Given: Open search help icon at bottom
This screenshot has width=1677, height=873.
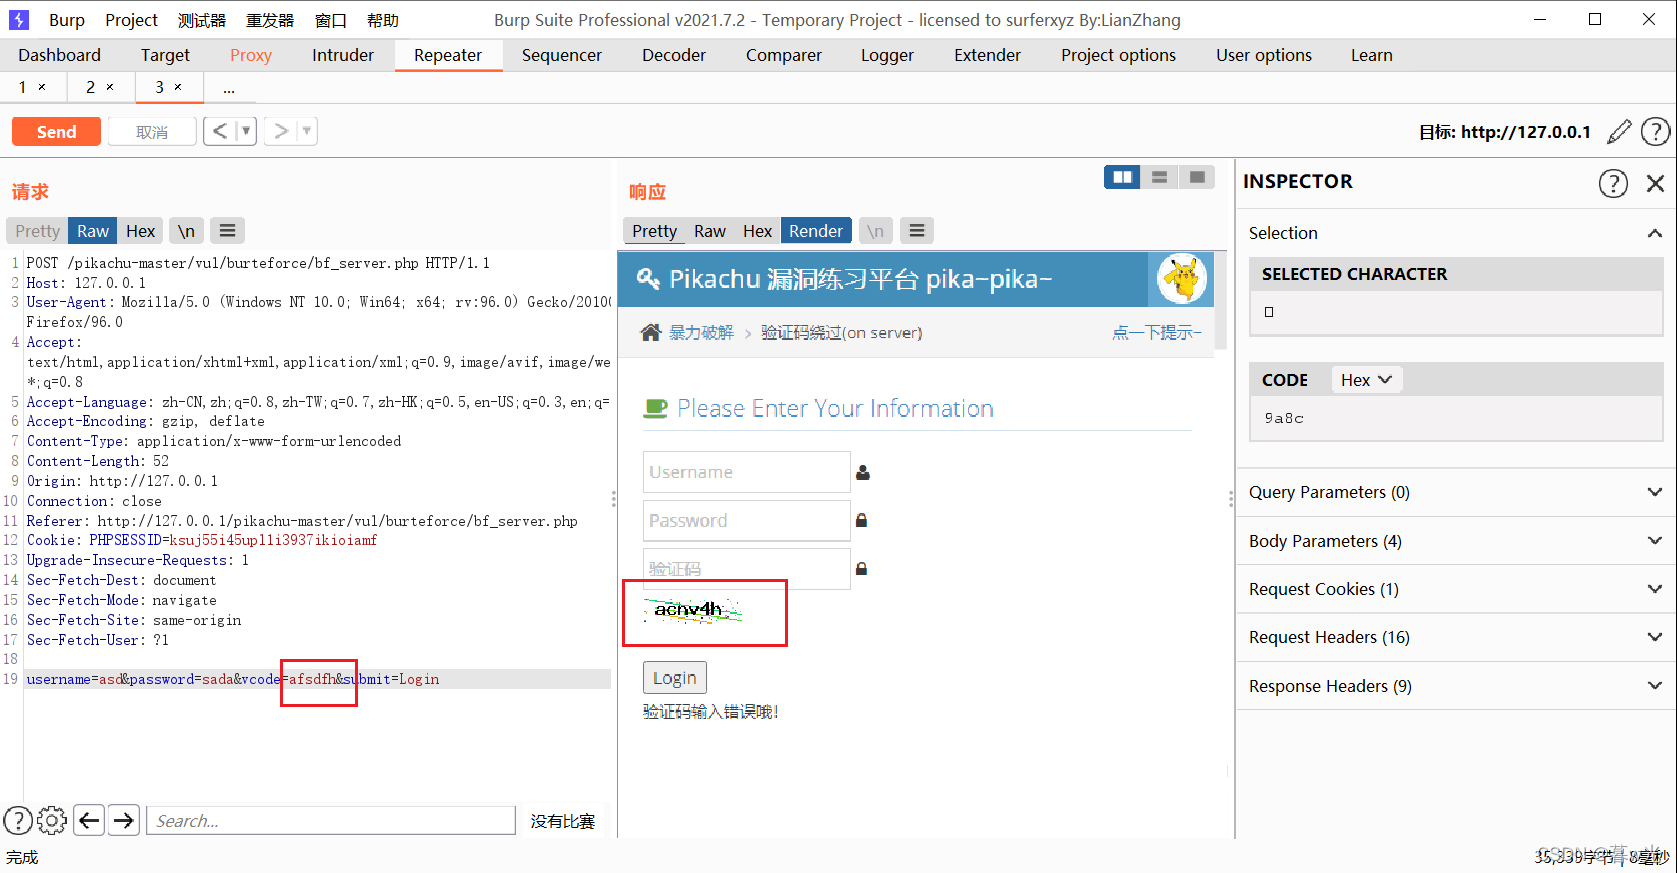Looking at the screenshot, I should pyautogui.click(x=18, y=821).
